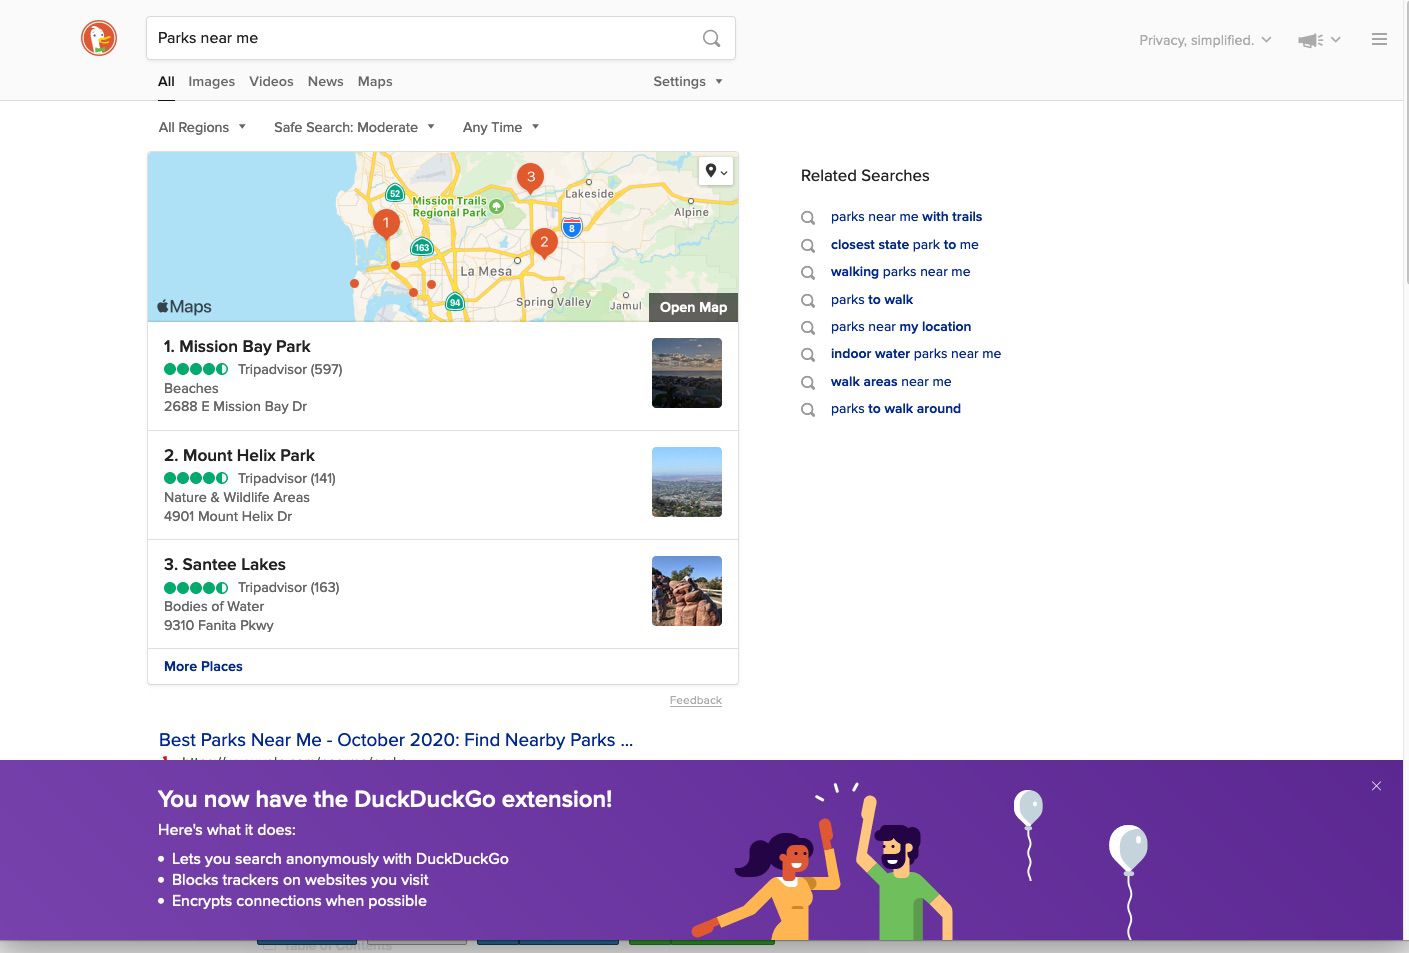Open 2. Mount Helix Park listing

coord(239,455)
